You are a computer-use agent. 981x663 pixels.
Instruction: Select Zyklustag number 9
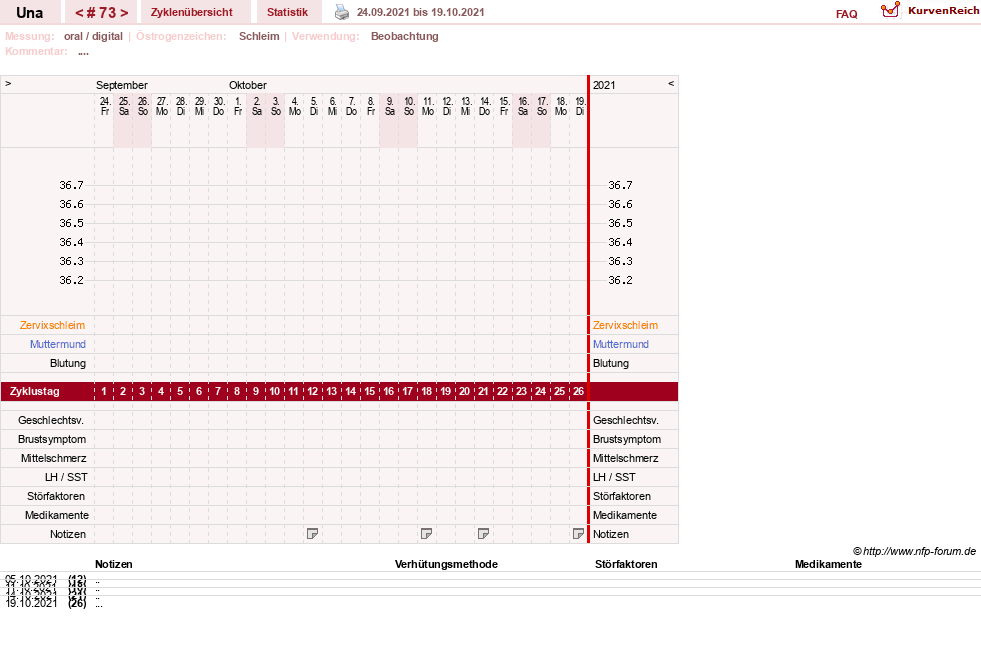click(255, 392)
